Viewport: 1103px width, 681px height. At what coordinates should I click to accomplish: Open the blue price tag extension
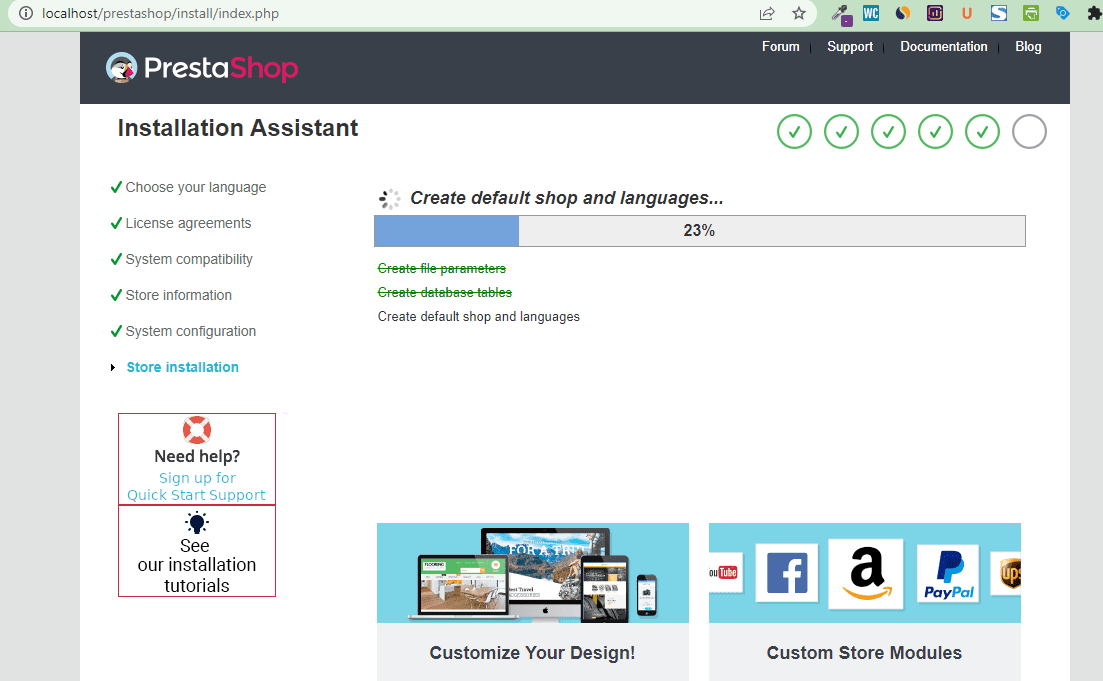click(1062, 13)
